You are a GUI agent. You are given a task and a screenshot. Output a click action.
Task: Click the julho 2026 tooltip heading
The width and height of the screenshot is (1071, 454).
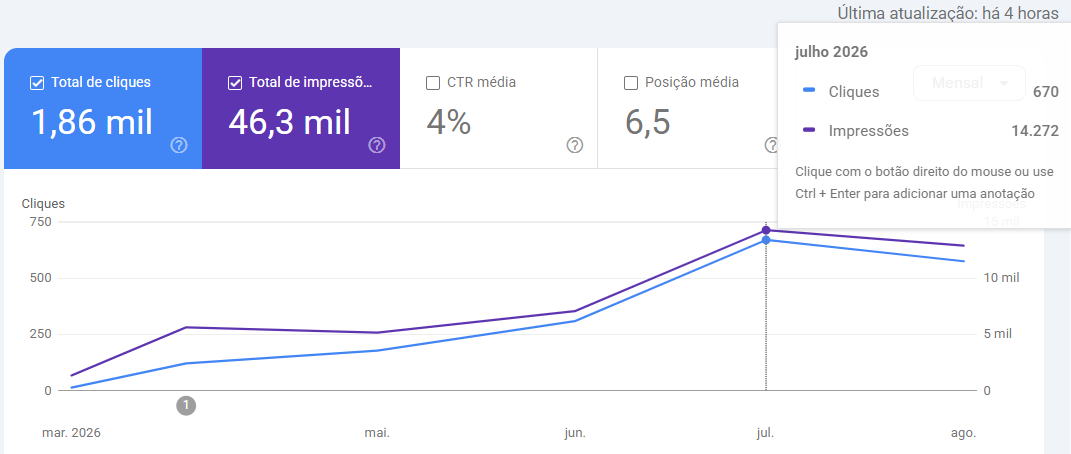pyautogui.click(x=831, y=53)
